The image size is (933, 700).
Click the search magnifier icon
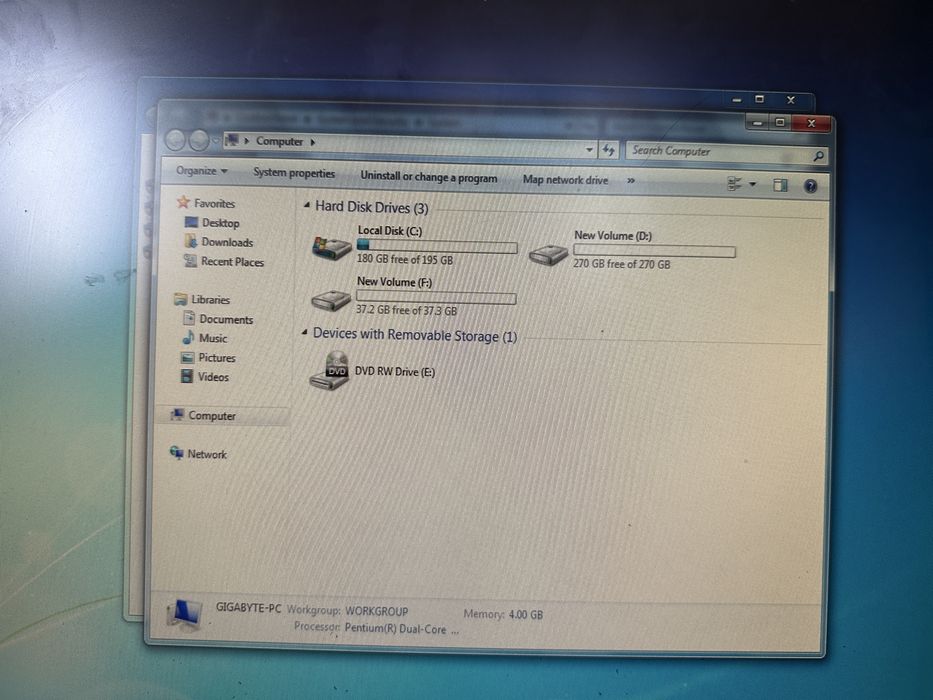coord(819,155)
